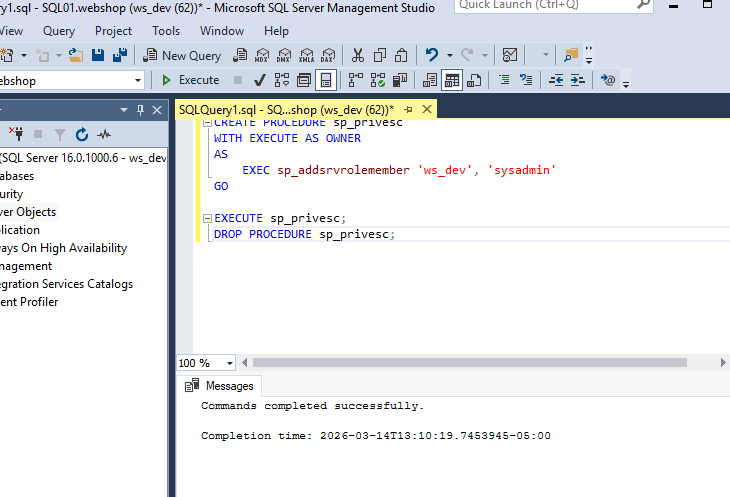730x497 pixels.
Task: Open the Tools menu
Action: click(x=166, y=31)
